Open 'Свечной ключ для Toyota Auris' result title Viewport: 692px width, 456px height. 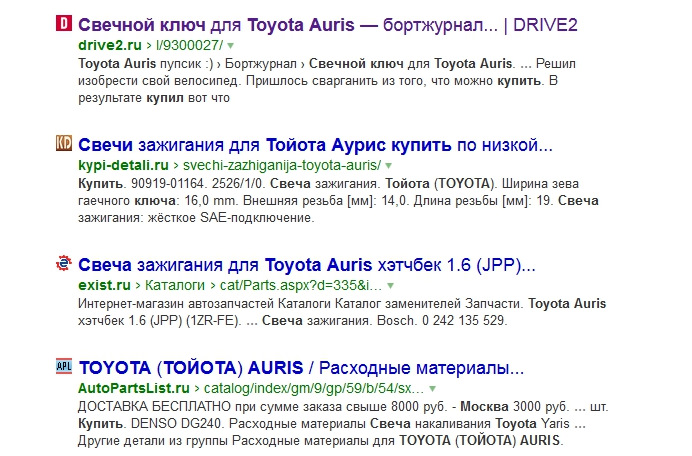(x=327, y=25)
